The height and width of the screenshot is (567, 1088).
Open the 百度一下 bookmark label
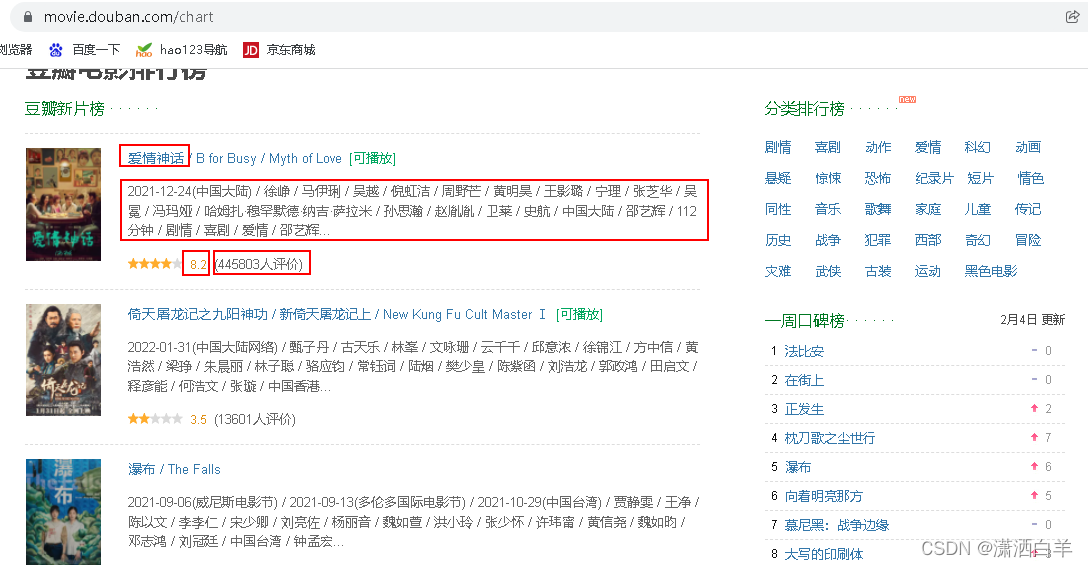pos(96,50)
